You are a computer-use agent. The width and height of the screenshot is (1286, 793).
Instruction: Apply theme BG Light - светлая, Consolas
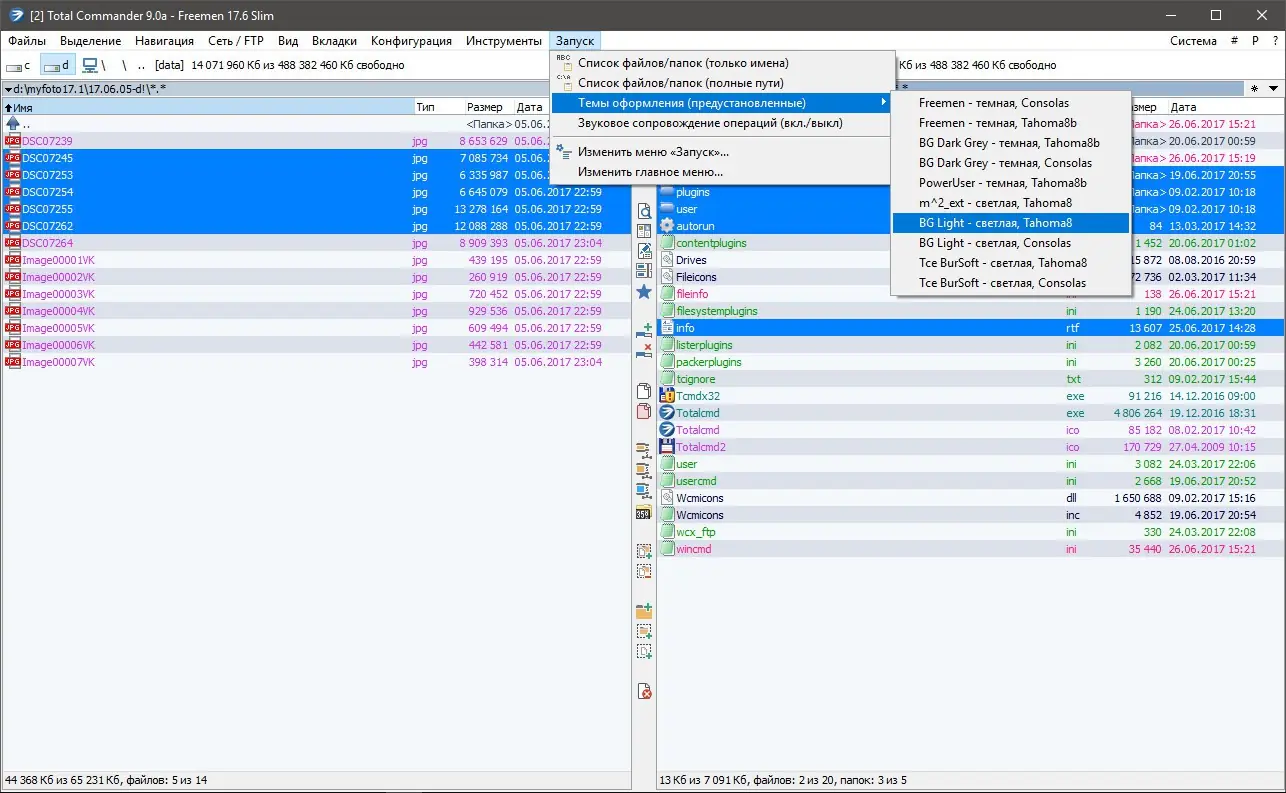(x=1010, y=243)
